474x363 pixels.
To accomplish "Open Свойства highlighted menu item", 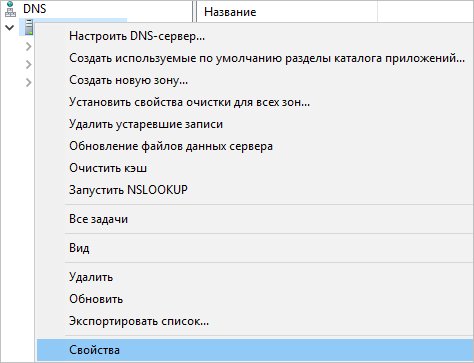I will tap(255, 350).
